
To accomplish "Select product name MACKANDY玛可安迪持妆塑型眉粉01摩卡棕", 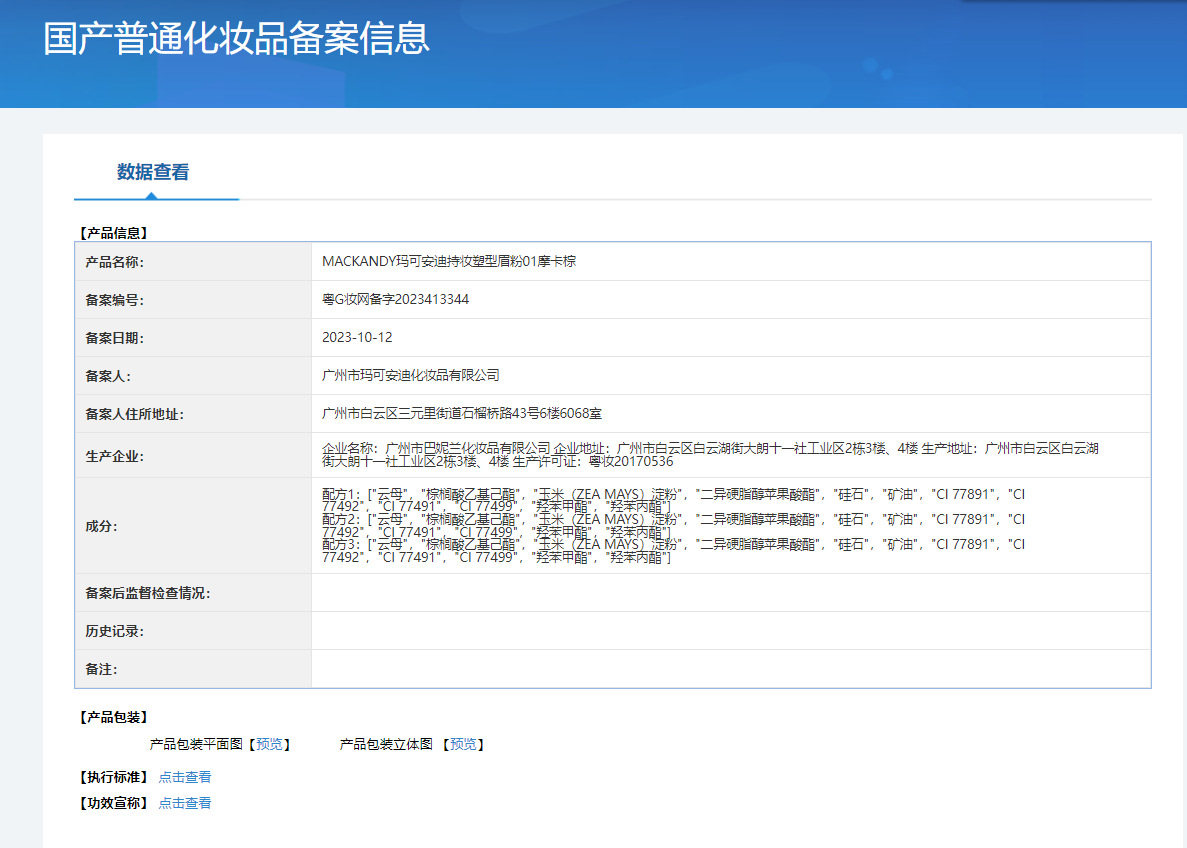I will pyautogui.click(x=449, y=261).
